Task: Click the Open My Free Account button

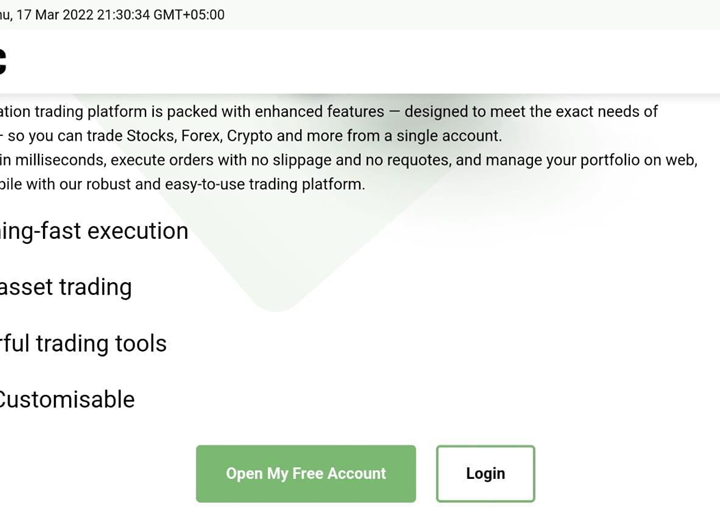Action: coord(305,473)
